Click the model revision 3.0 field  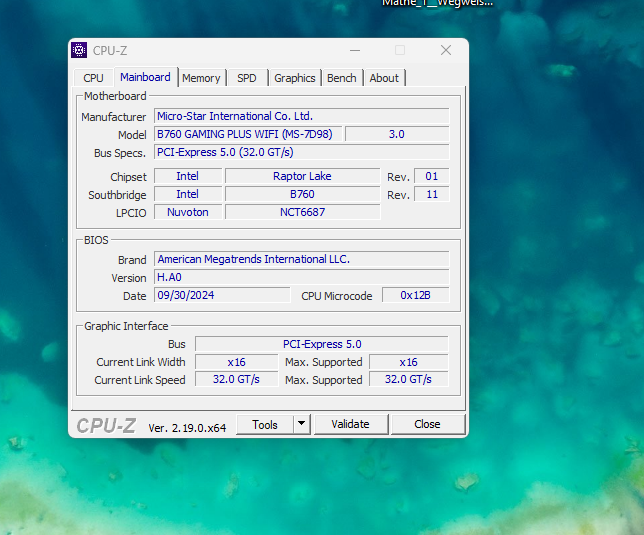tap(397, 134)
